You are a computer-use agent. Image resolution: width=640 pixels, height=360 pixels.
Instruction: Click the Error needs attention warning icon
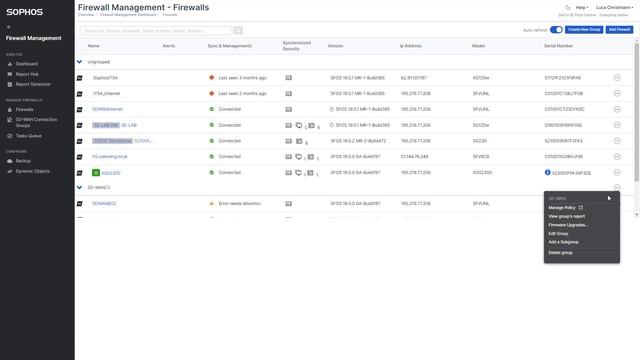point(211,203)
